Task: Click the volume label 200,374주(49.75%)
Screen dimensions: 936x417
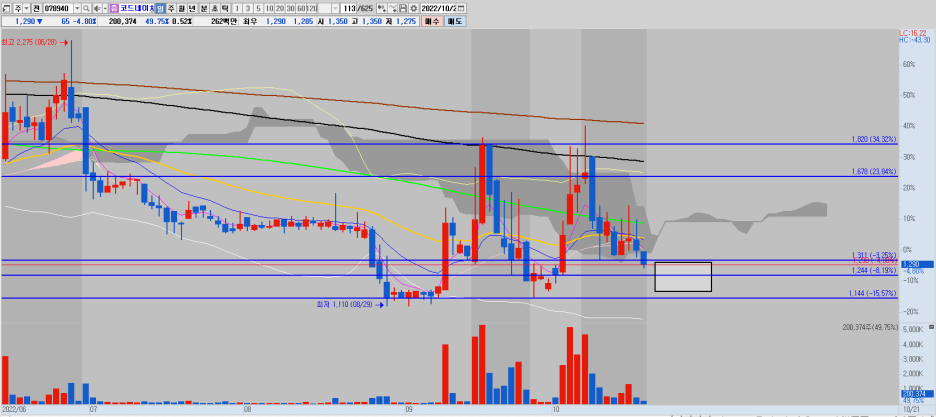Action: pyautogui.click(x=870, y=327)
